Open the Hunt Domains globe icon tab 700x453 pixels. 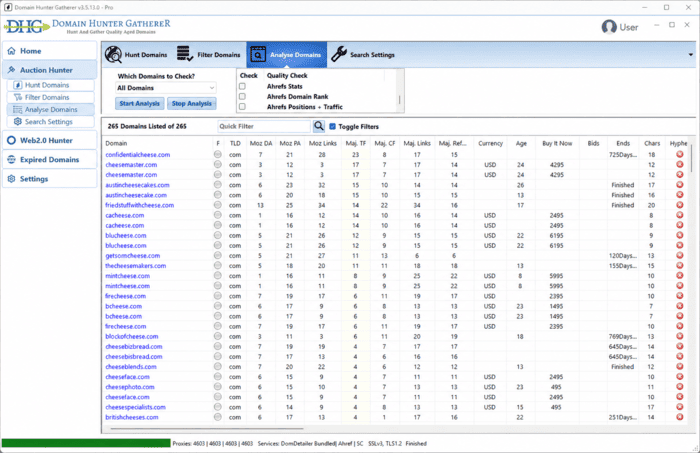[x=136, y=54]
